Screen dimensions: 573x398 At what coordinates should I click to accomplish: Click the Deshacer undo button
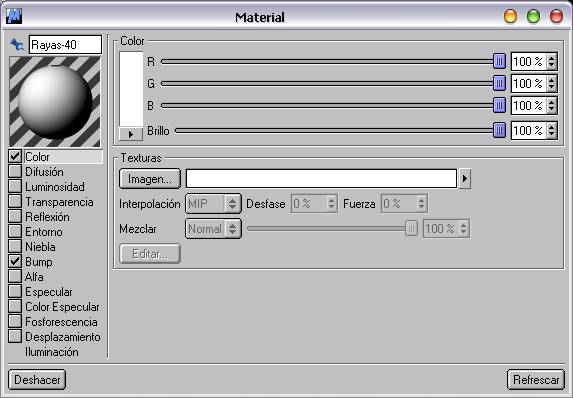pos(37,380)
